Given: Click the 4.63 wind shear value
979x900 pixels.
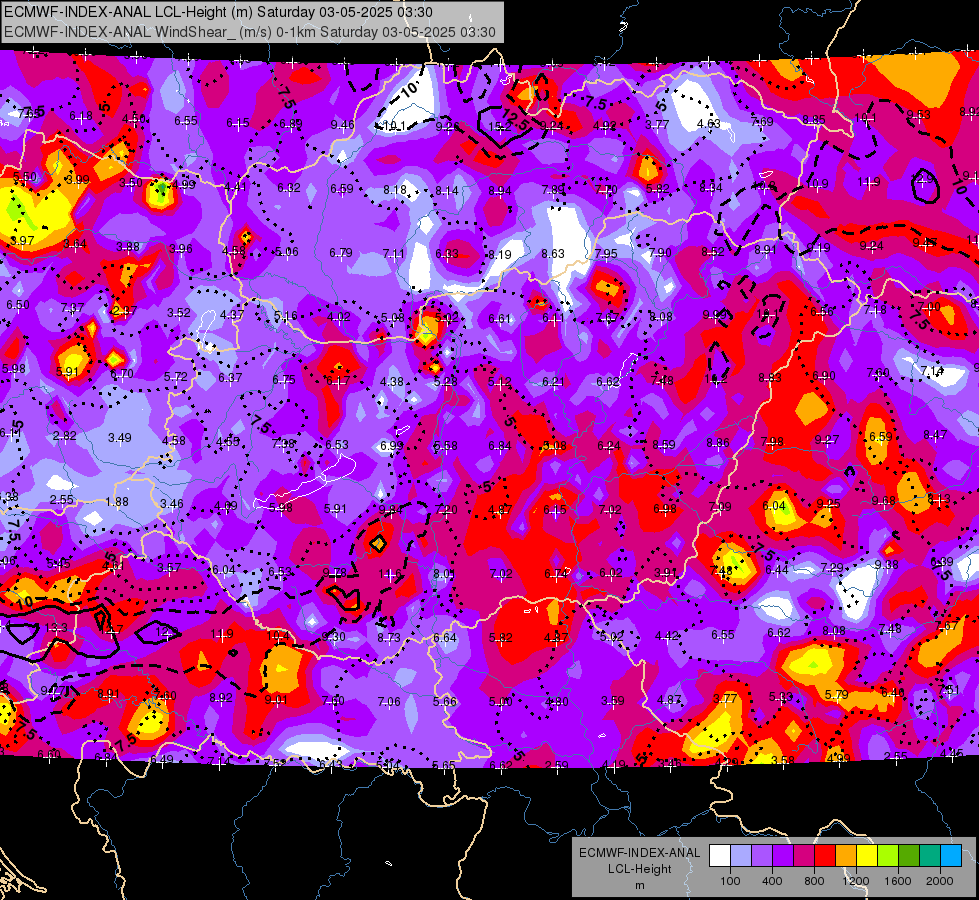Looking at the screenshot, I should click(709, 124).
